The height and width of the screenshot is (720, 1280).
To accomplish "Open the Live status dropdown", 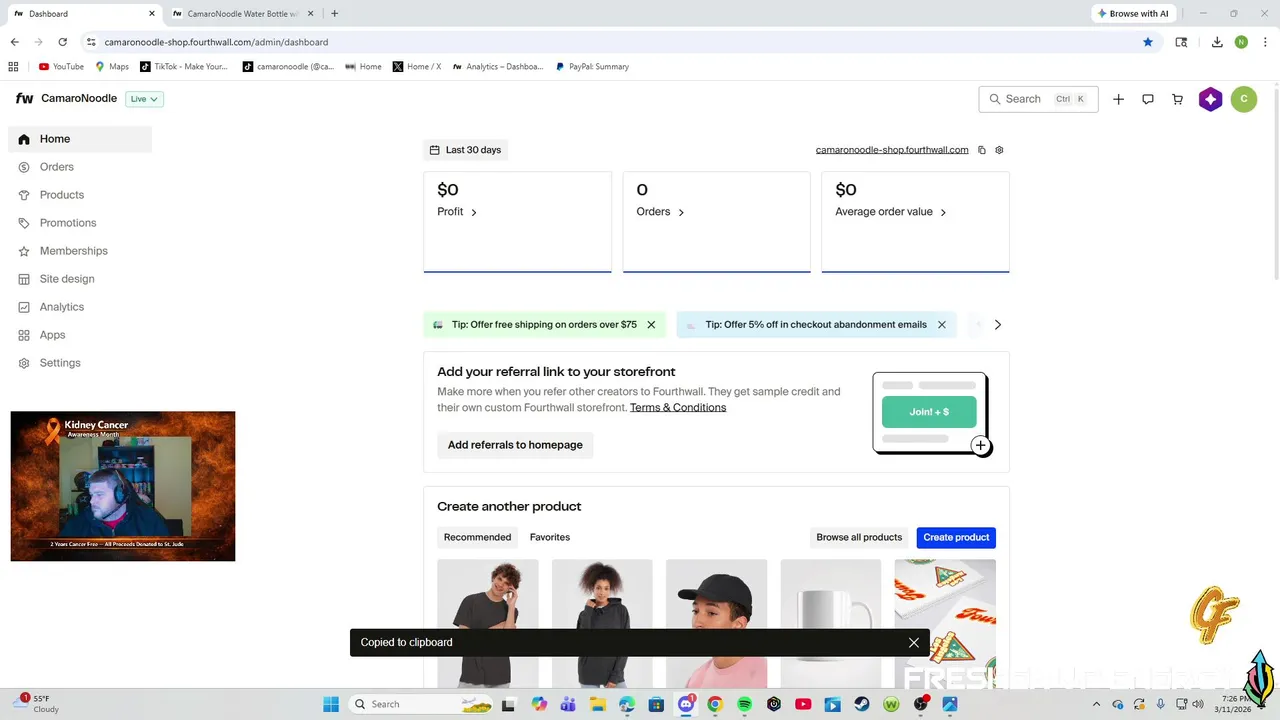I will point(144,99).
